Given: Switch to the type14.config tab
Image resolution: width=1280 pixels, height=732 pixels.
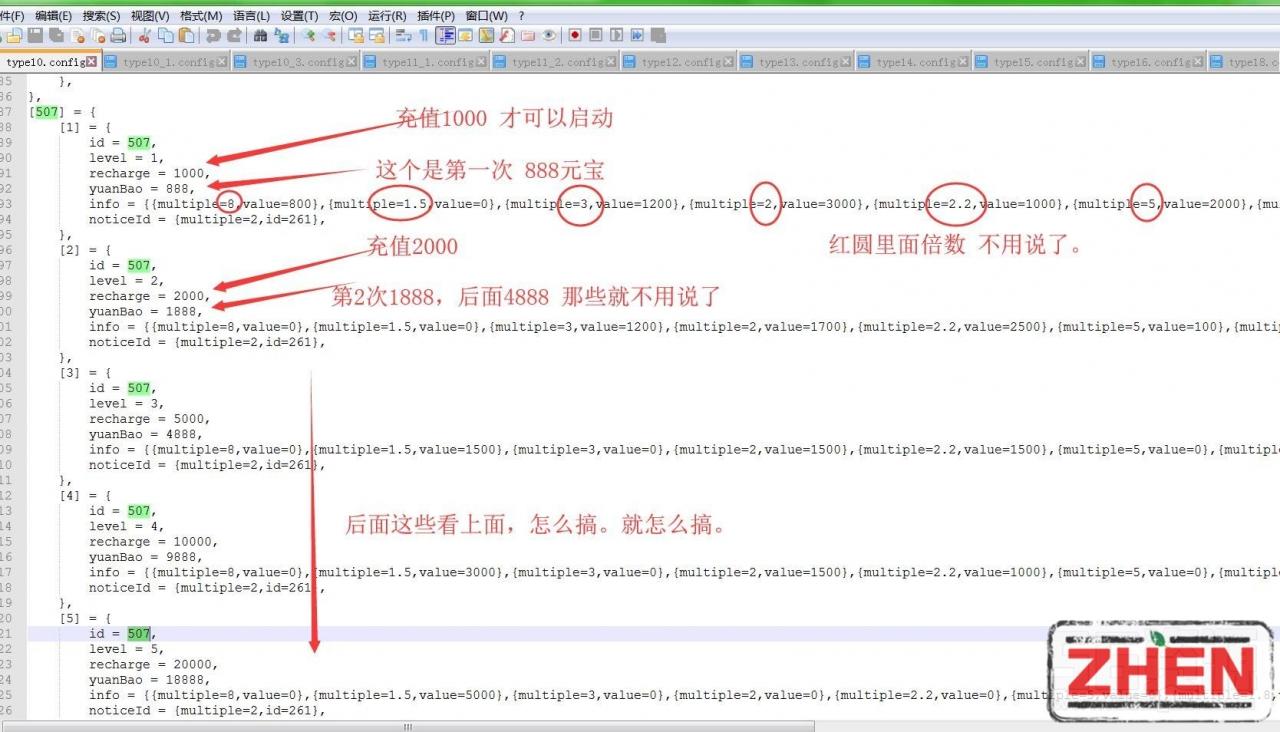Looking at the screenshot, I should click(x=915, y=62).
